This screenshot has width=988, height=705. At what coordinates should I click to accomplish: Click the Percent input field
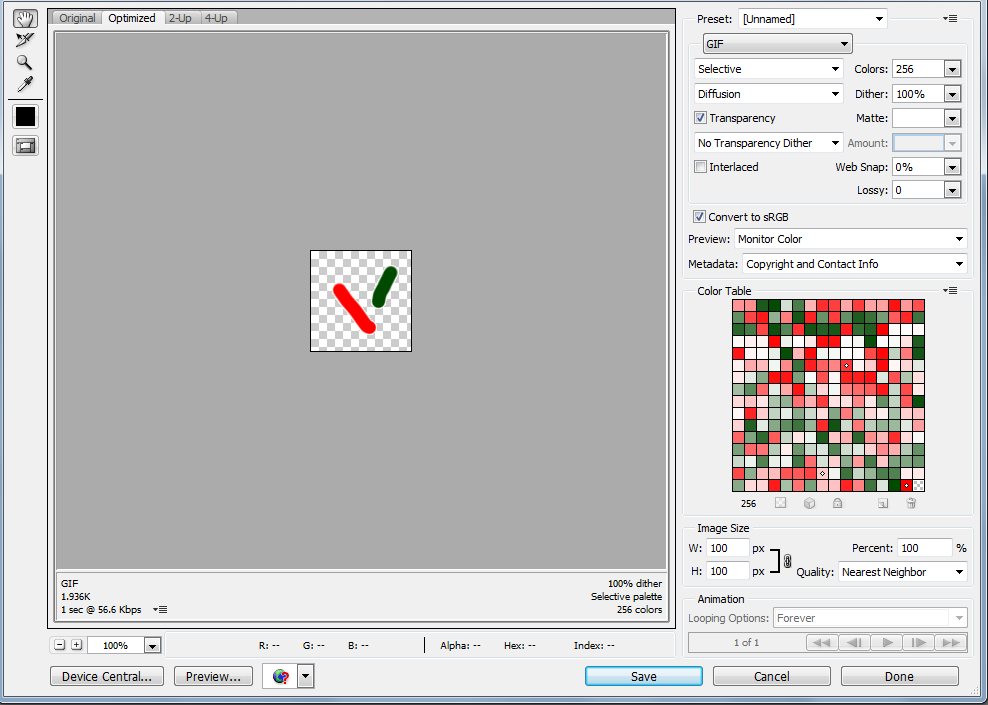click(925, 548)
